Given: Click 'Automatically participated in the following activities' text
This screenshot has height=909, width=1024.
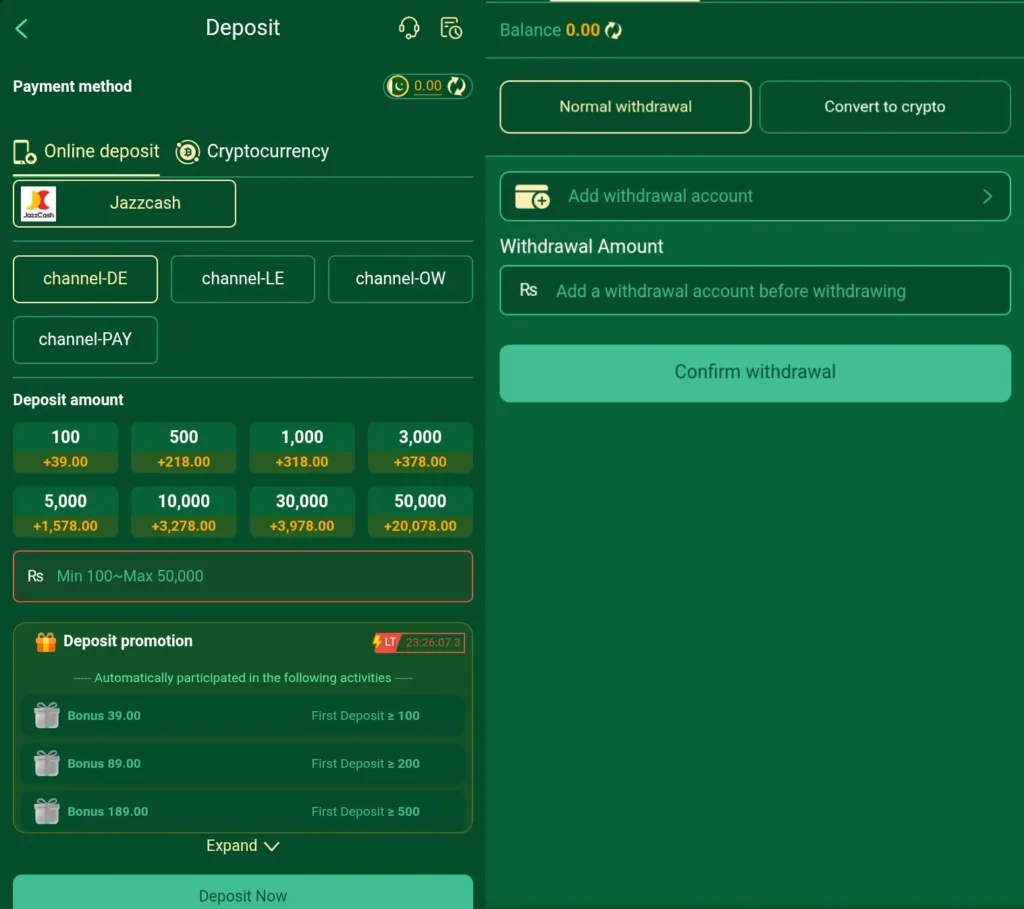Looking at the screenshot, I should (242, 678).
